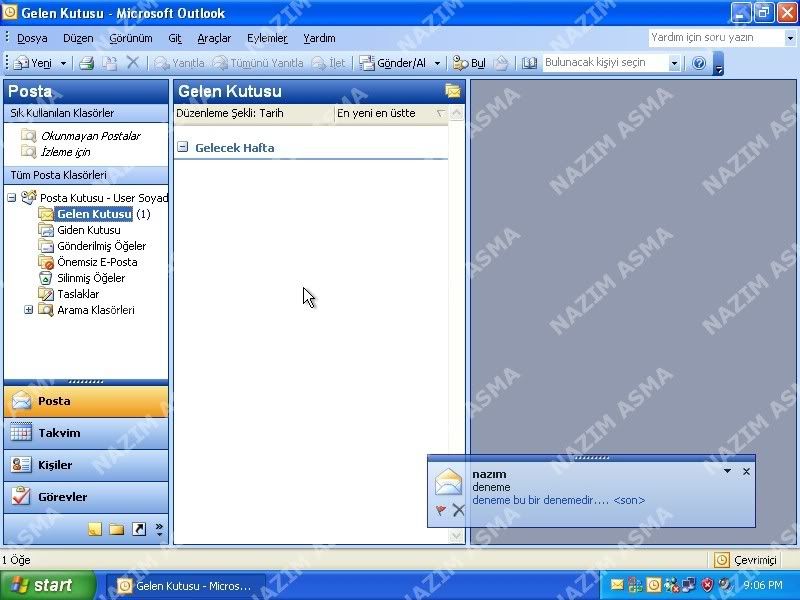Screen dimensions: 800x600
Task: Select the Gelen Kutusu folder in the tree
Action: click(x=94, y=214)
